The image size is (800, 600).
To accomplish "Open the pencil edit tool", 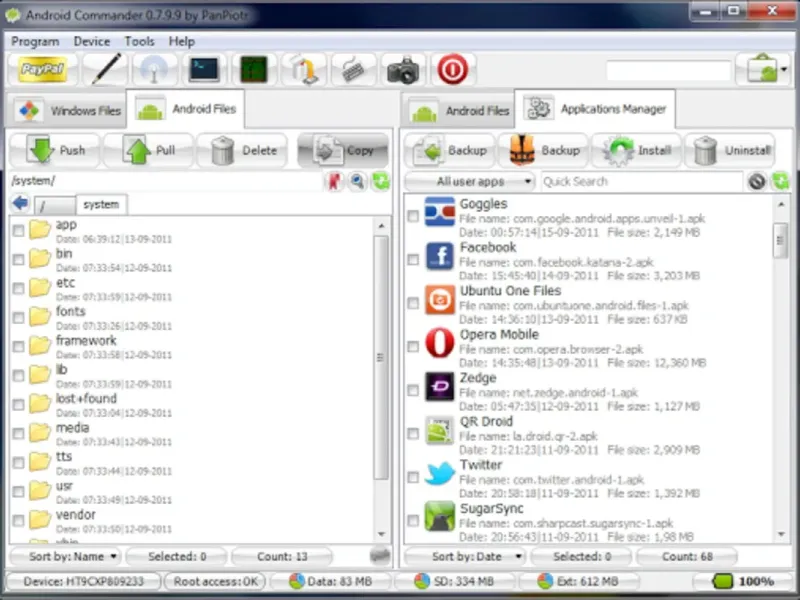I will pyautogui.click(x=105, y=69).
